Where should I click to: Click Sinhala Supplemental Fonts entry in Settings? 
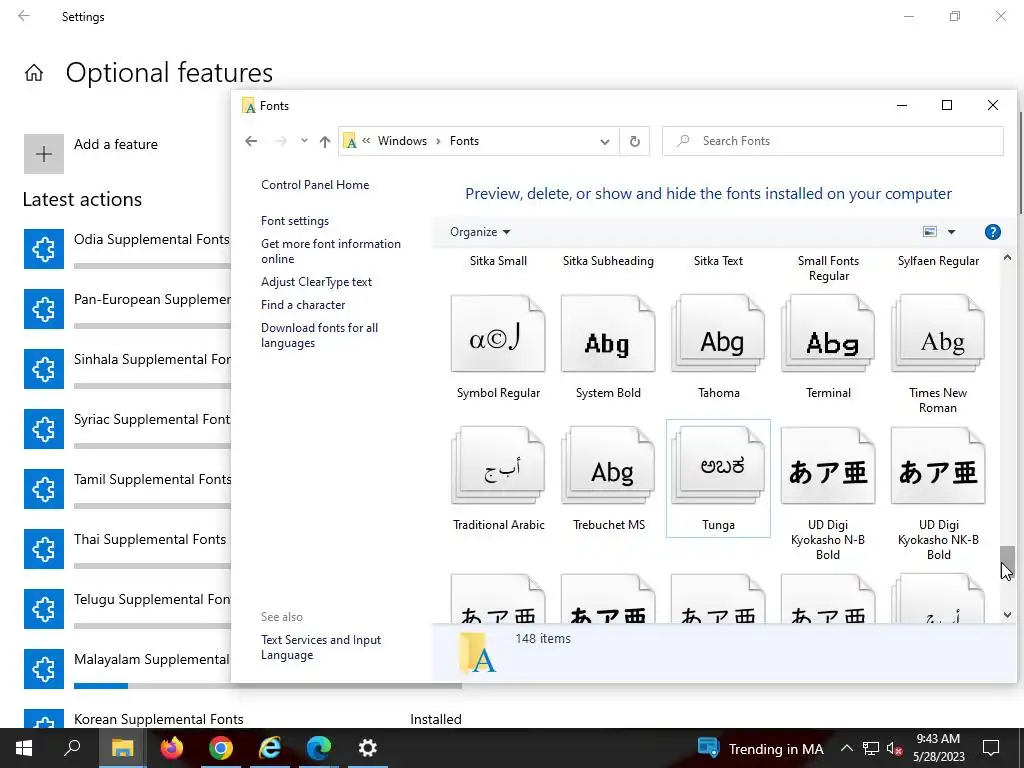pos(152,359)
